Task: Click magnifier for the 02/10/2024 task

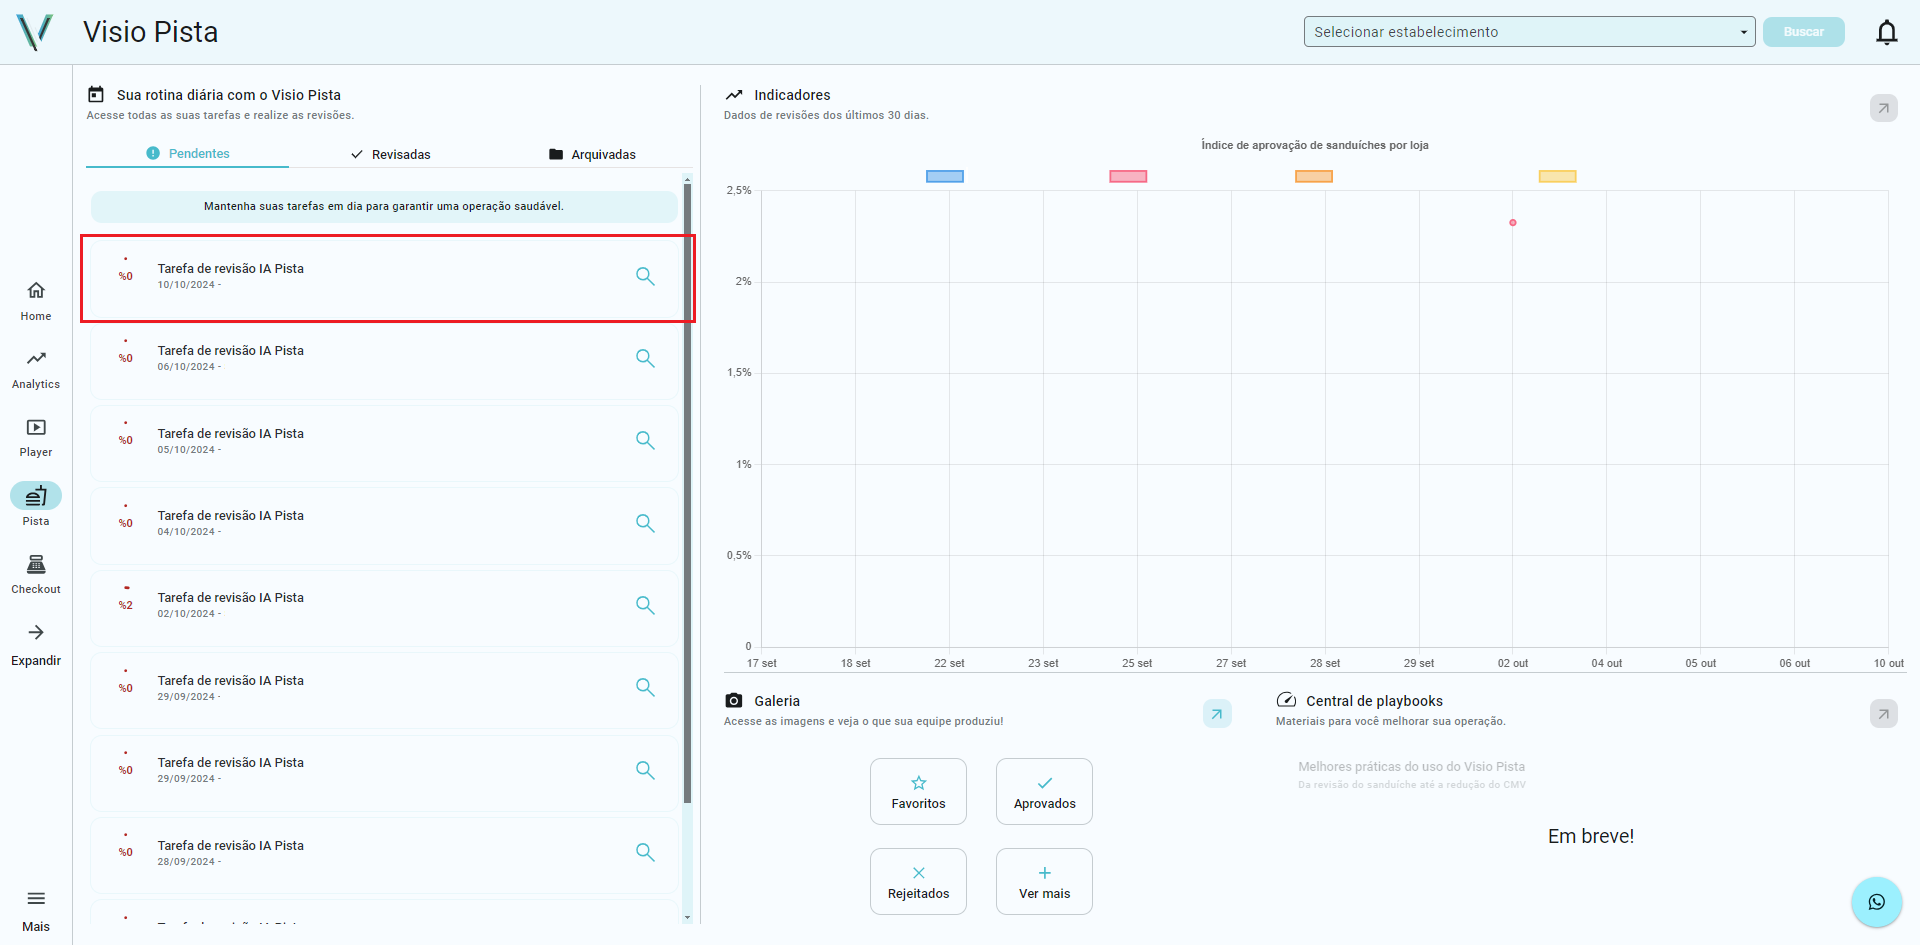Action: tap(646, 605)
